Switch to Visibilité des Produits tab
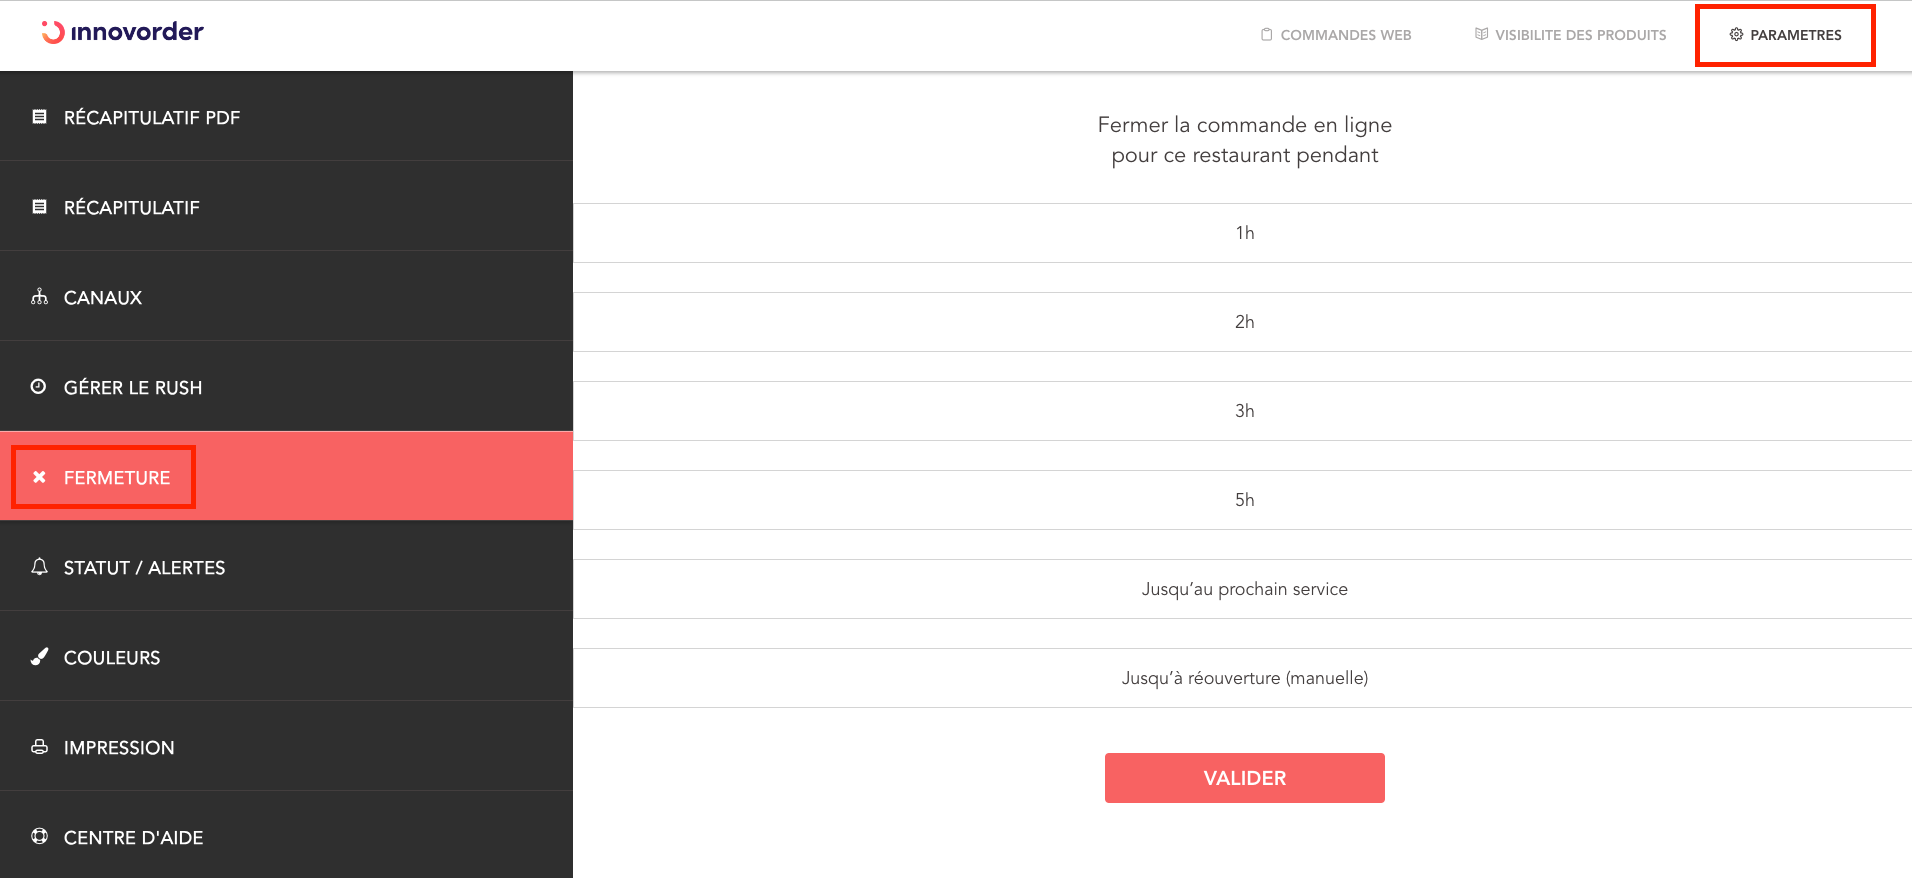Image resolution: width=1912 pixels, height=878 pixels. click(x=1570, y=35)
